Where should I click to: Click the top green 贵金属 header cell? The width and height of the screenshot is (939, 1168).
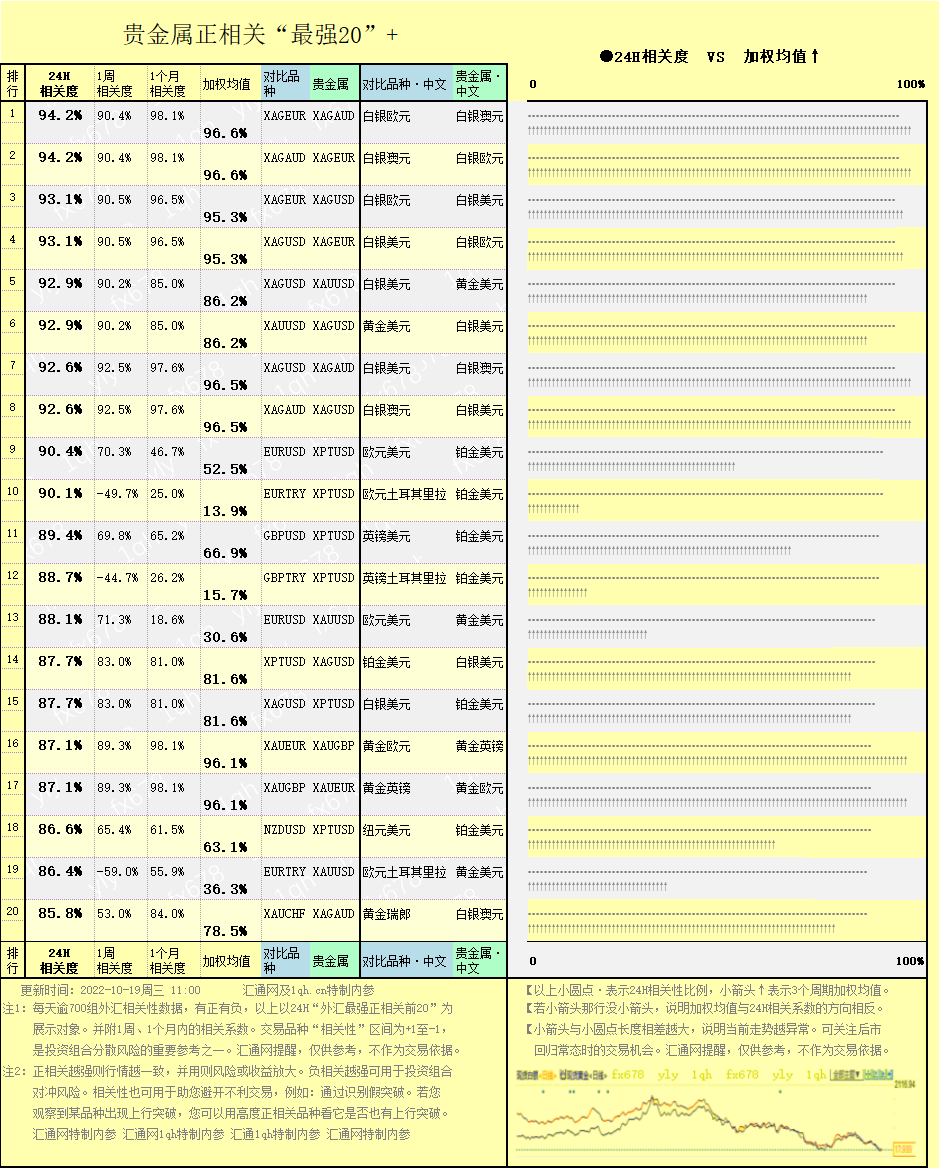point(331,84)
